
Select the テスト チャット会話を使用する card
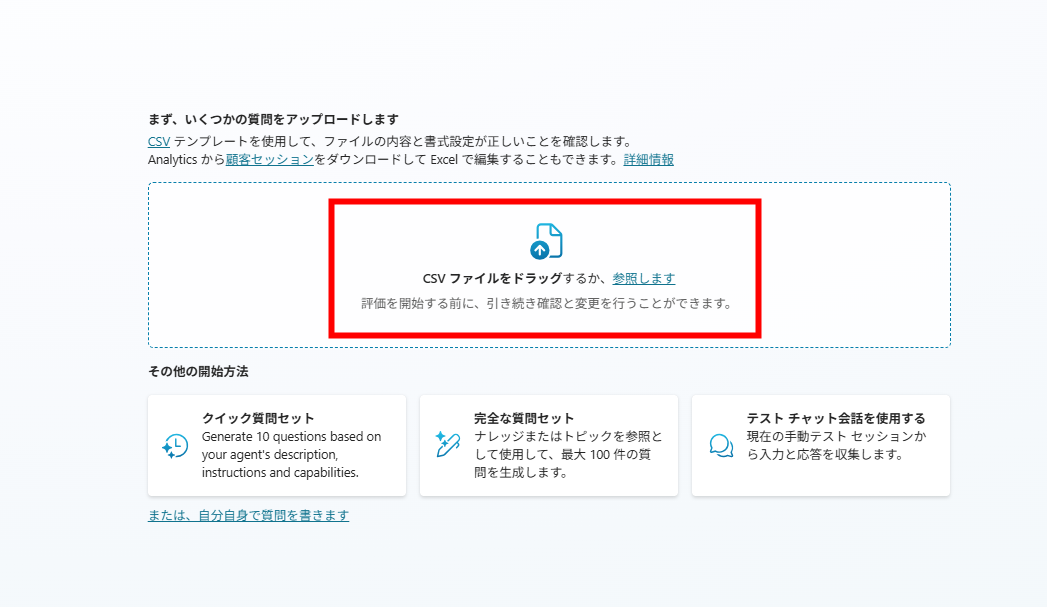pyautogui.click(x=821, y=445)
